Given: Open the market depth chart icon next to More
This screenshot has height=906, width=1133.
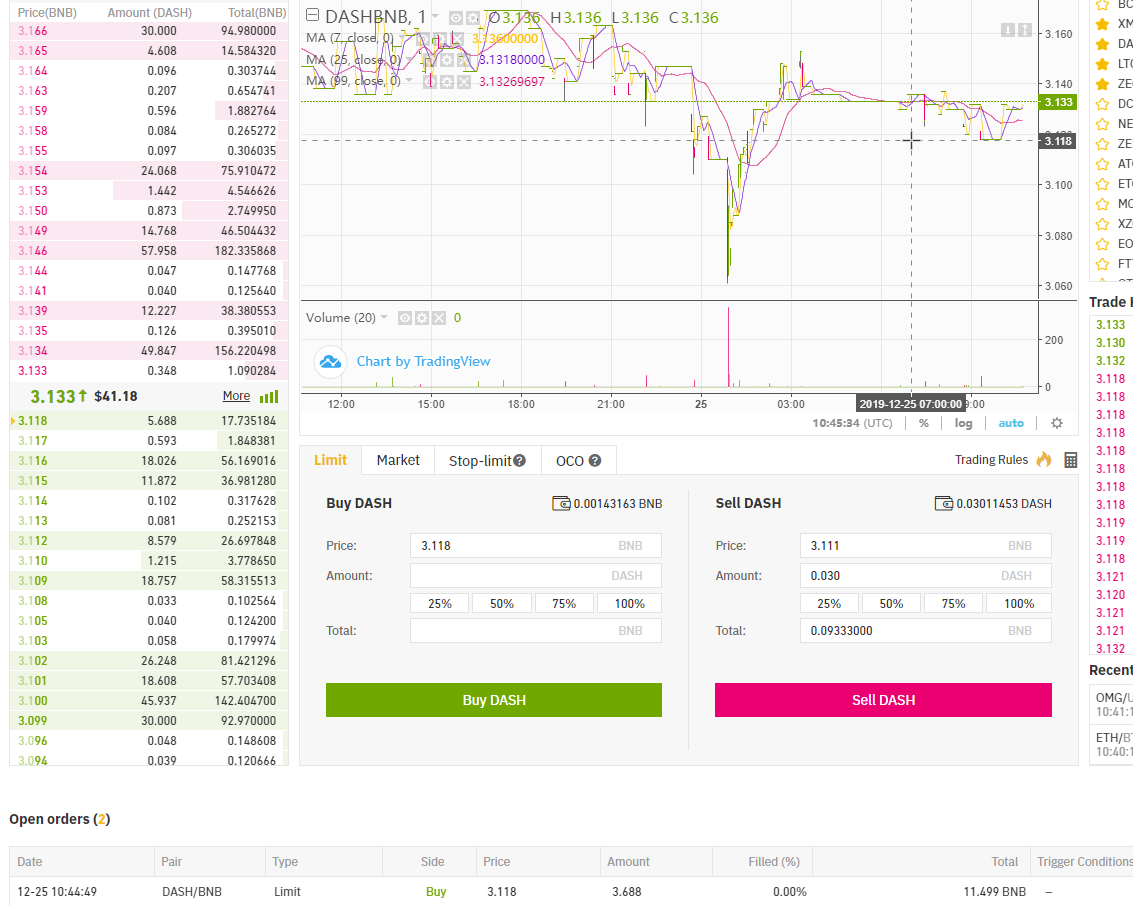Looking at the screenshot, I should pyautogui.click(x=271, y=395).
